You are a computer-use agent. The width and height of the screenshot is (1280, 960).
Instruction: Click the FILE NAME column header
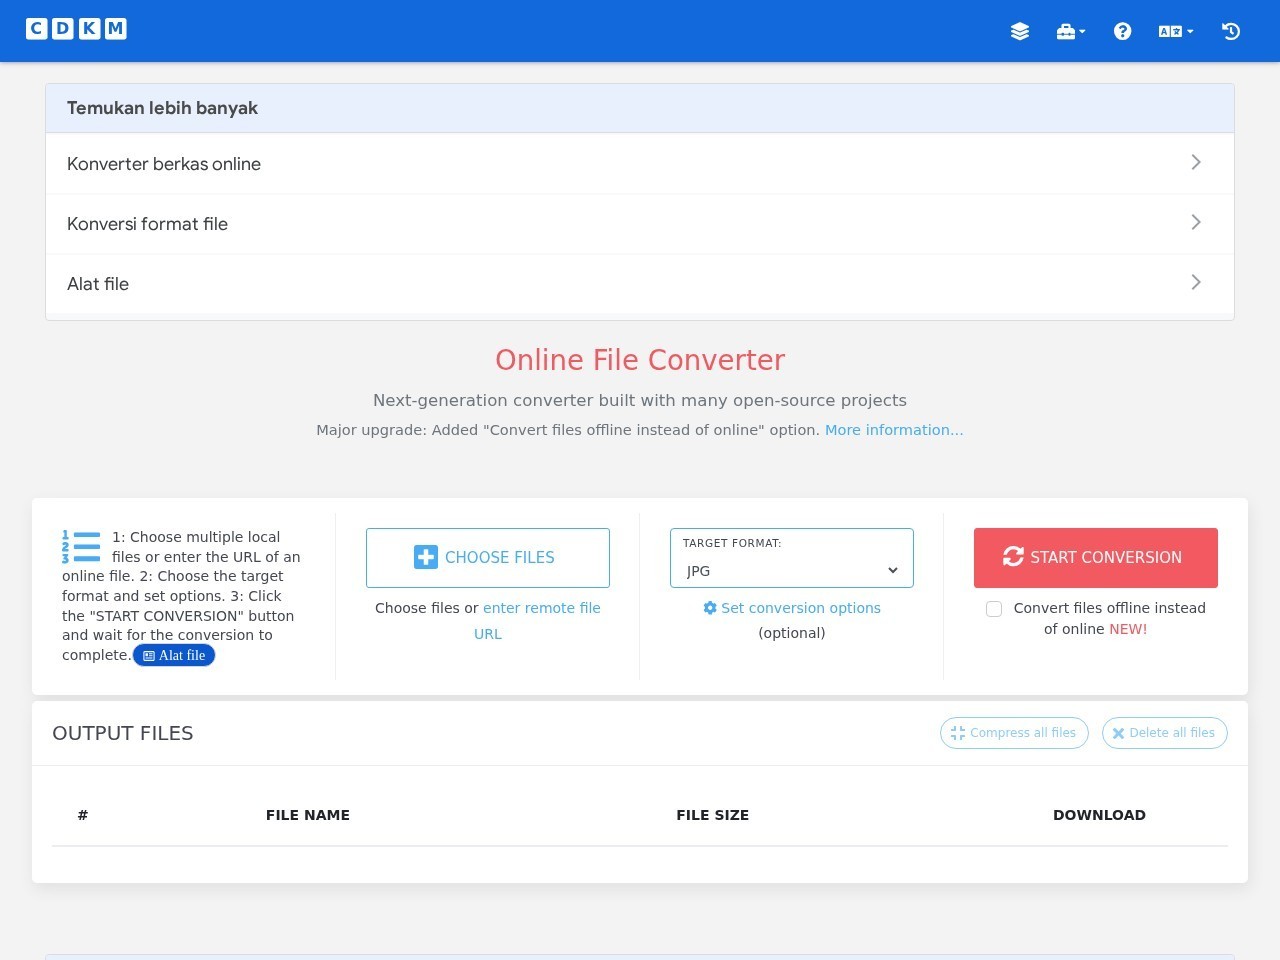point(308,815)
